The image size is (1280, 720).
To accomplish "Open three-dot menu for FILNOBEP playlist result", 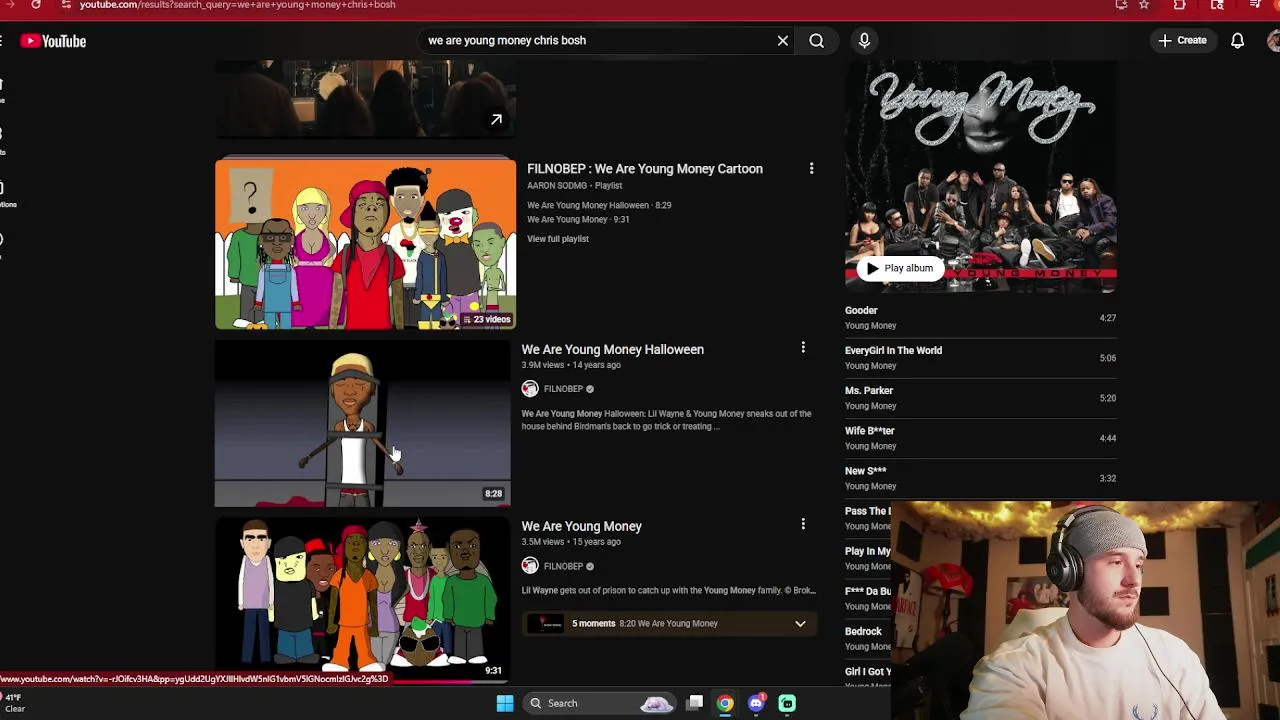I will pos(811,169).
